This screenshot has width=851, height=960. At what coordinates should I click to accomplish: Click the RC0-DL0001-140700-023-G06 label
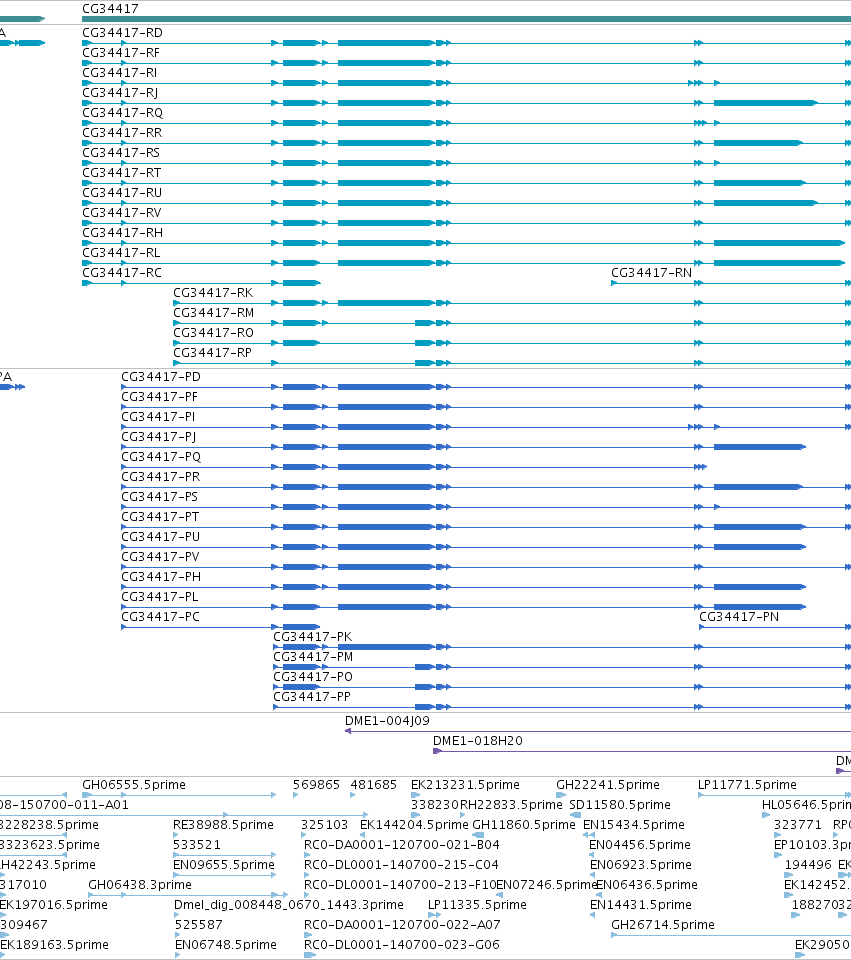[402, 945]
